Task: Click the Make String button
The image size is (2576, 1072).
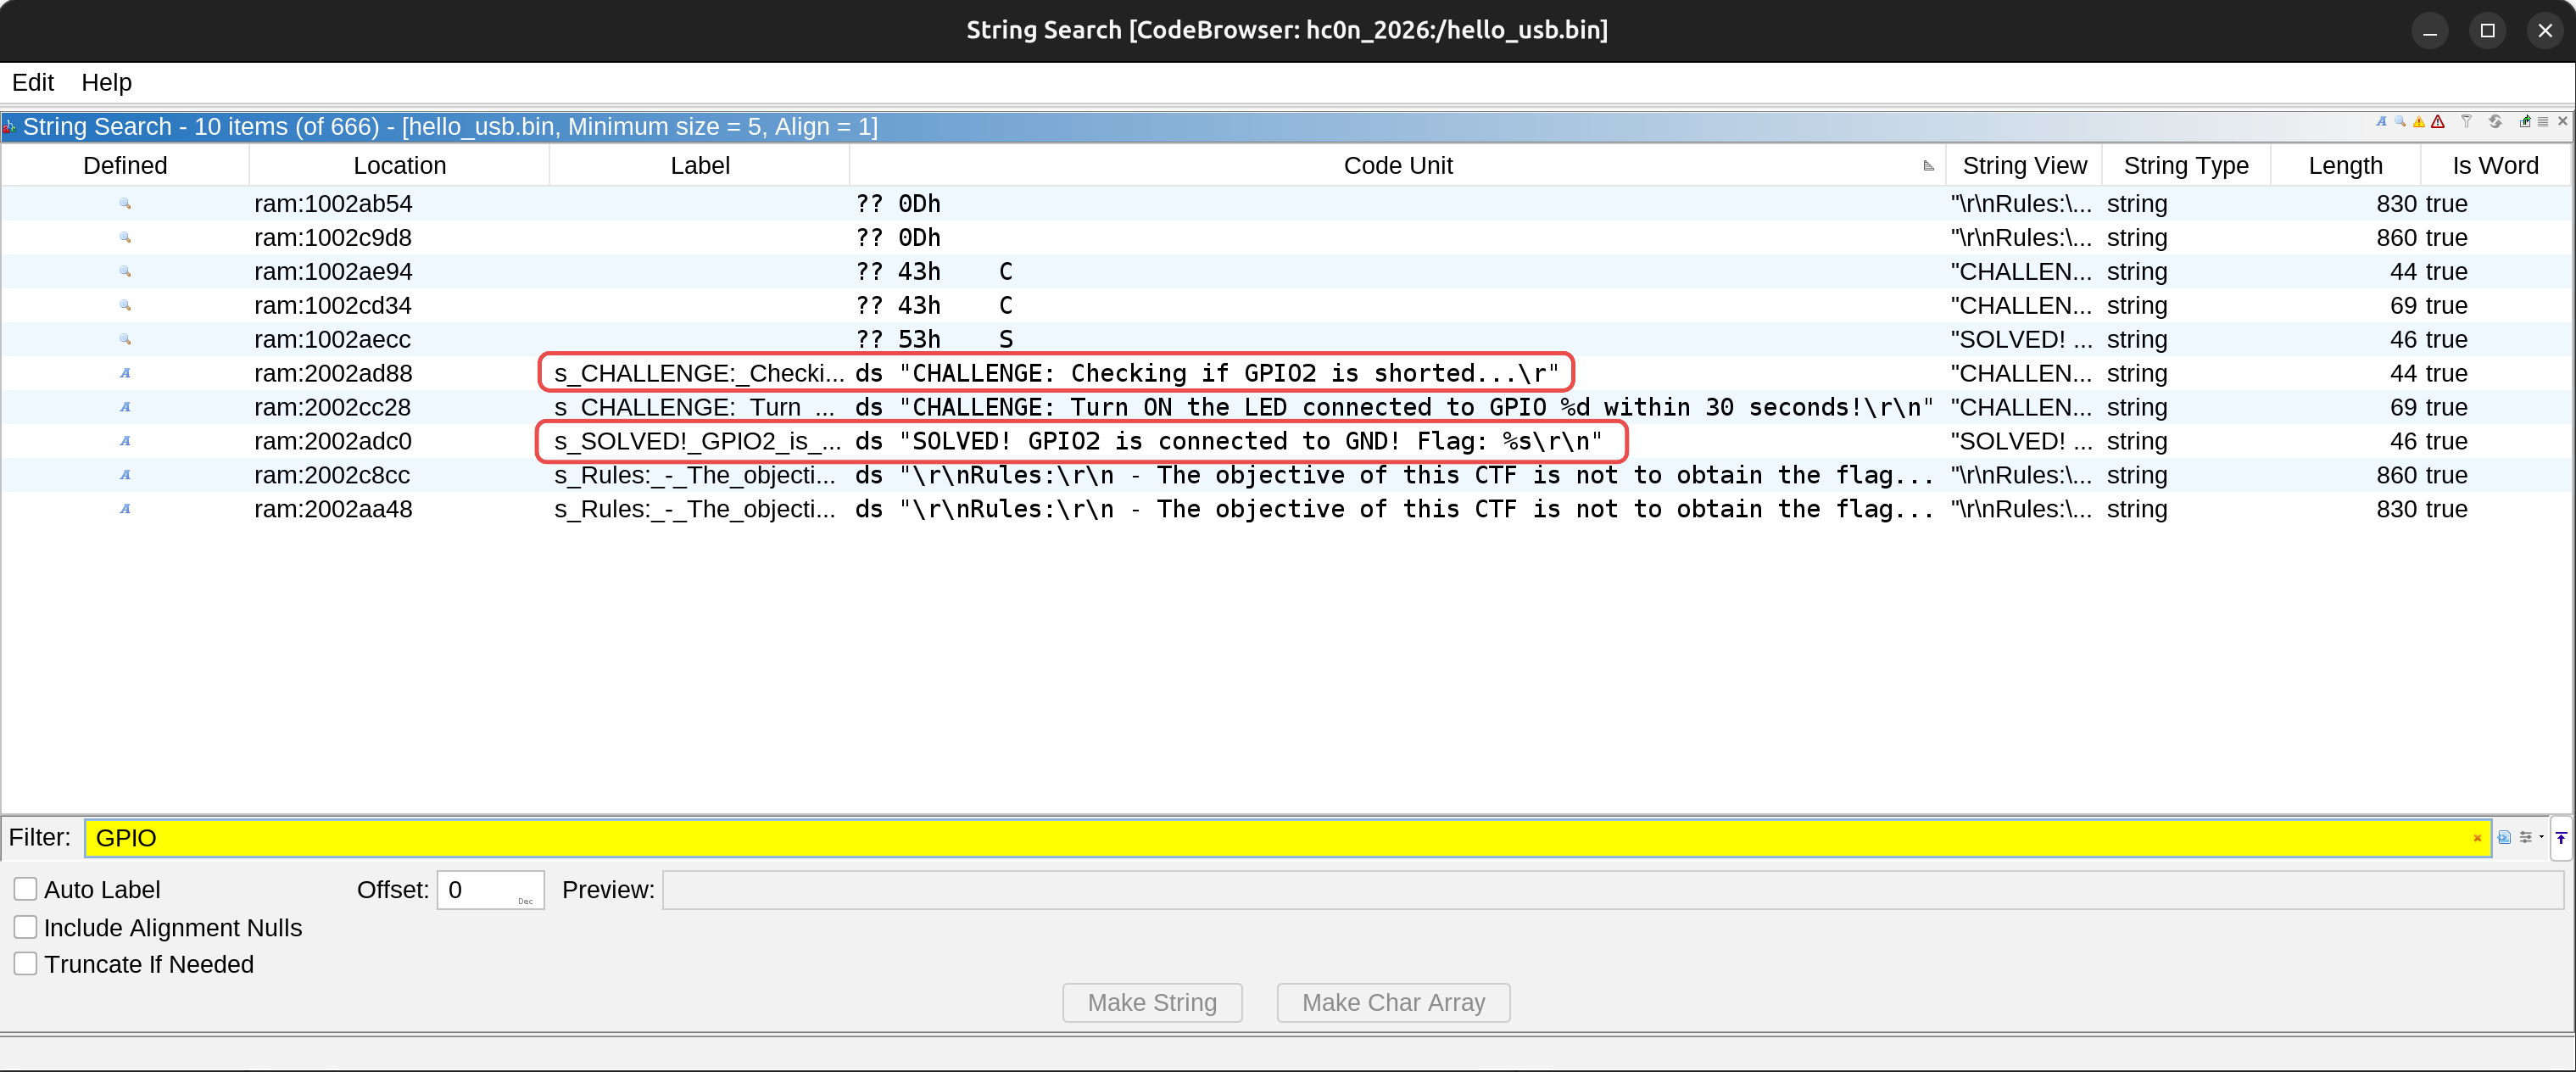Action: [x=1152, y=1002]
